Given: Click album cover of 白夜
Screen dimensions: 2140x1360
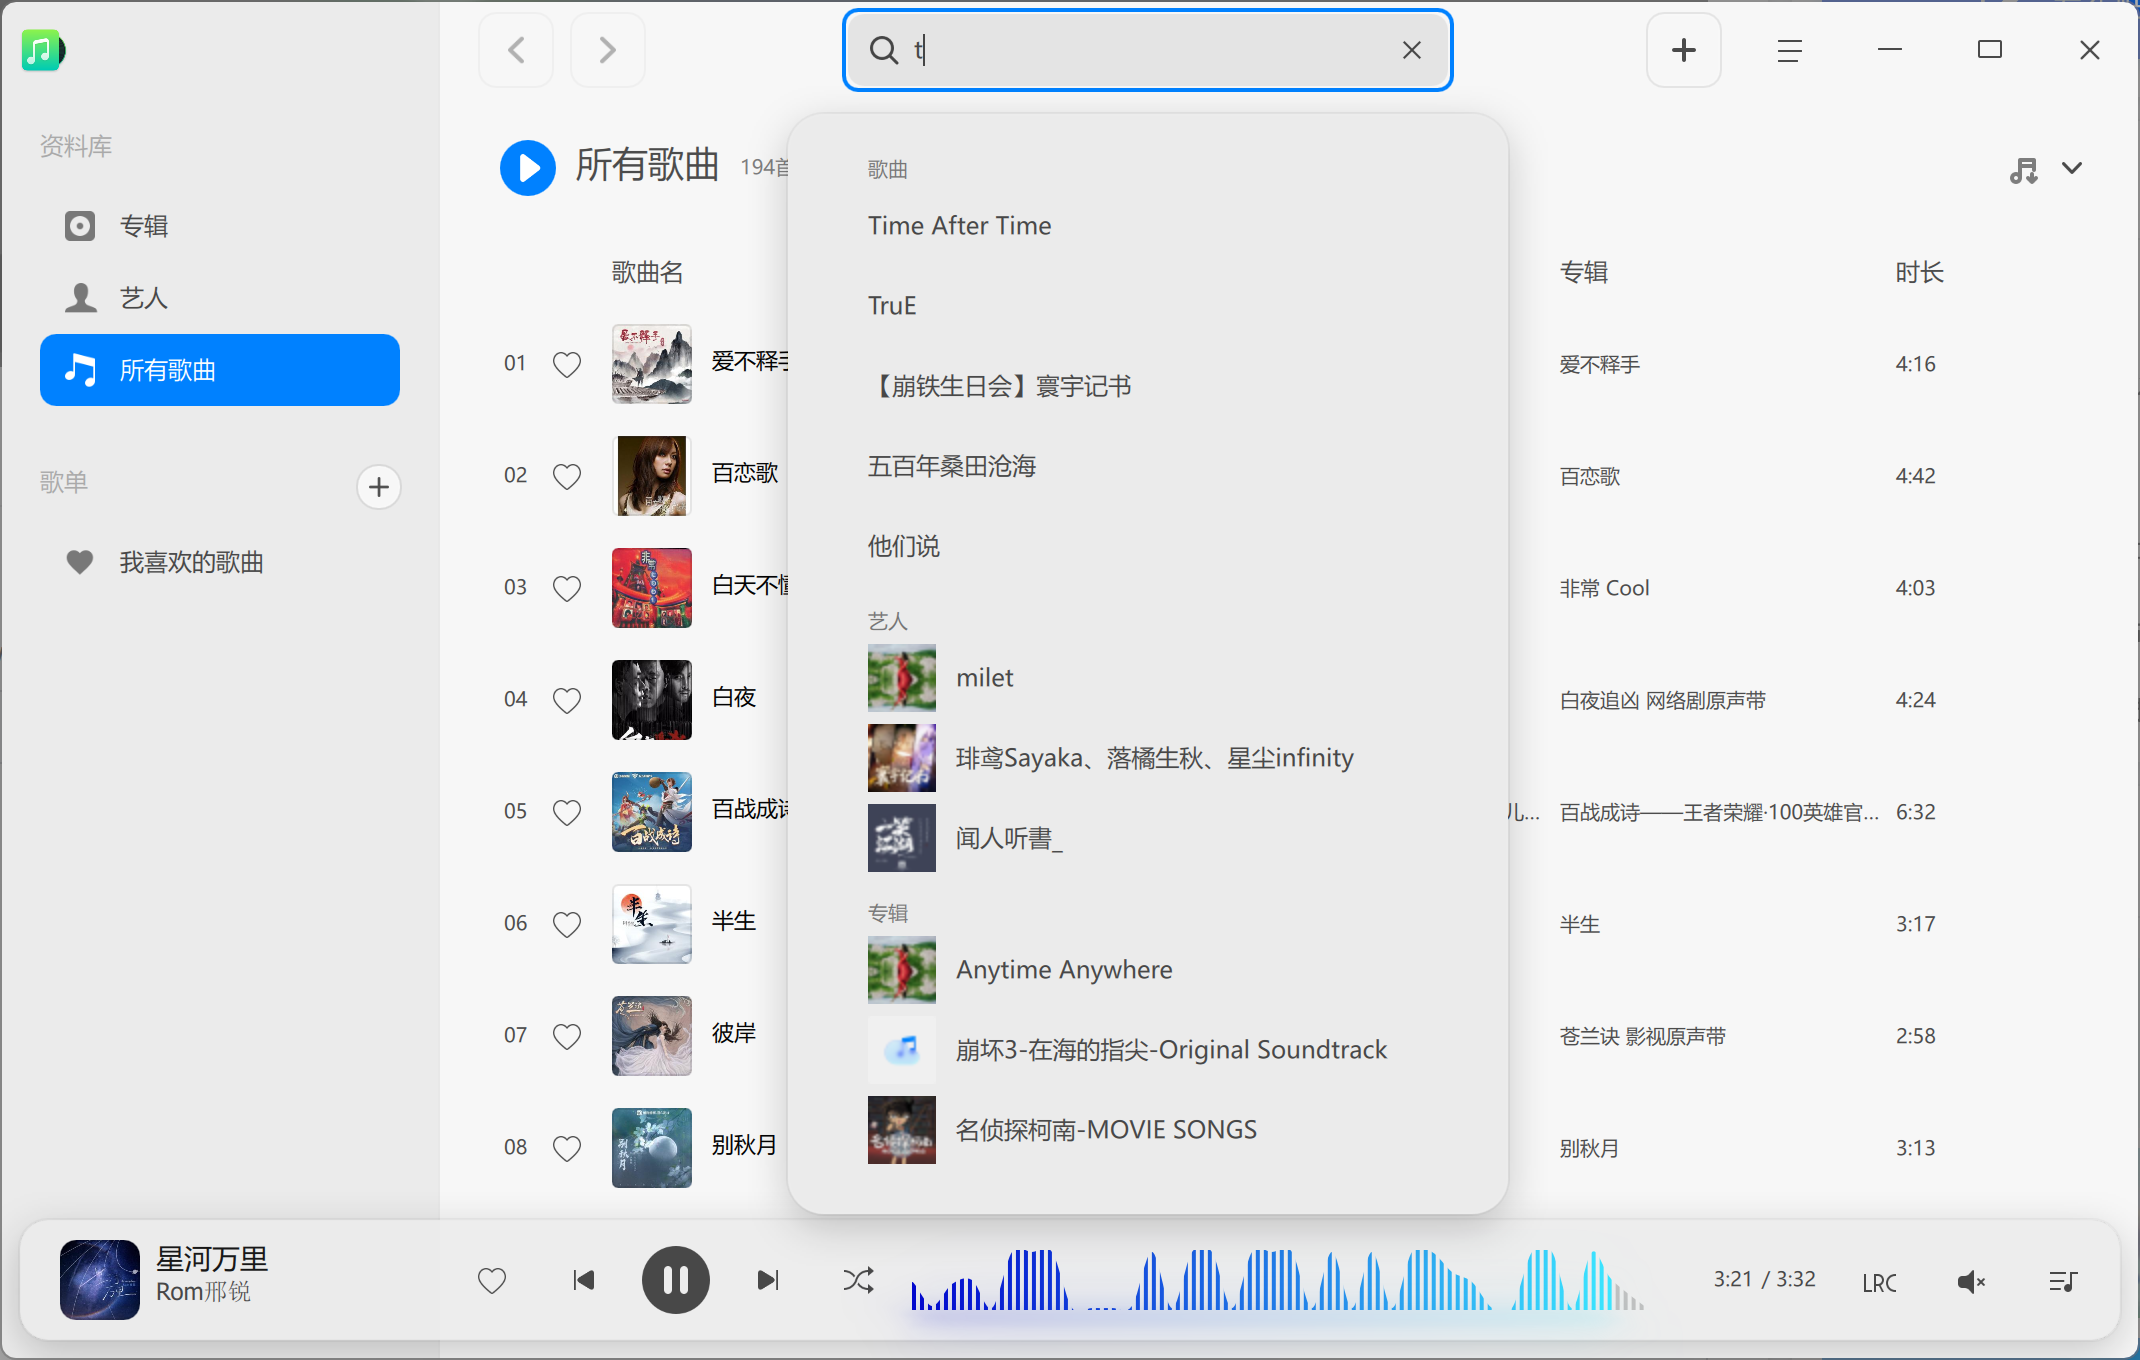Looking at the screenshot, I should click(x=652, y=700).
